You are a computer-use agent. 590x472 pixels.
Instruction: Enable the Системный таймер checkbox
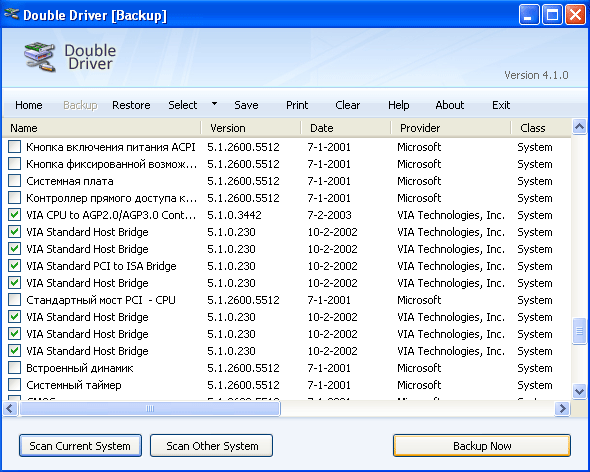(x=14, y=385)
